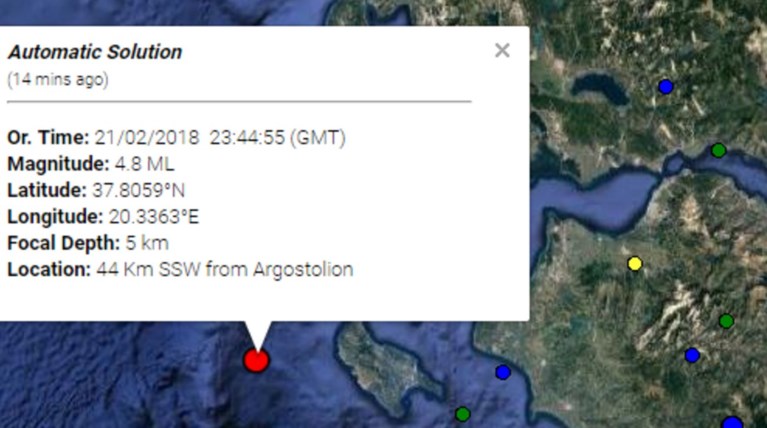Screen dimensions: 767x428
Task: Click the Magnitude 4.8 ML line
Action: [91, 164]
